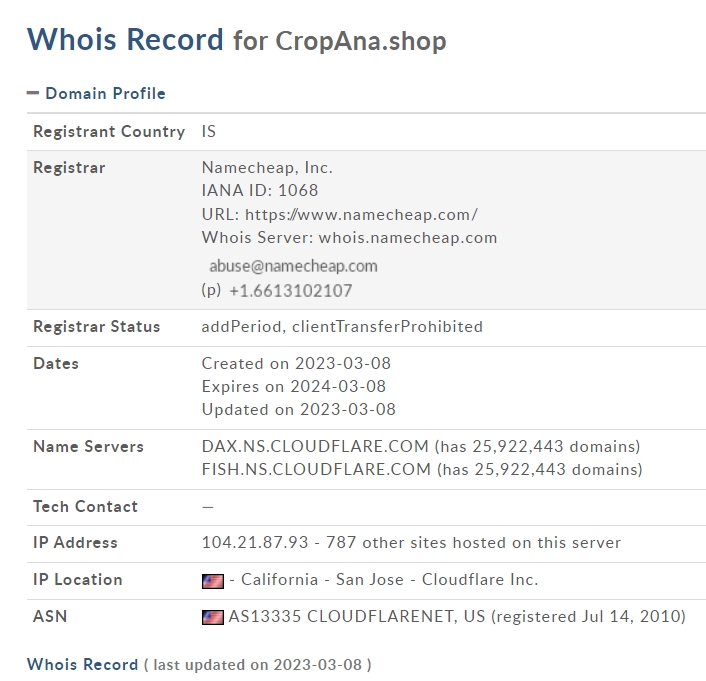The height and width of the screenshot is (681, 706).
Task: Click FISH.NS.CLOUDFLARE.COM name server
Action: (317, 469)
